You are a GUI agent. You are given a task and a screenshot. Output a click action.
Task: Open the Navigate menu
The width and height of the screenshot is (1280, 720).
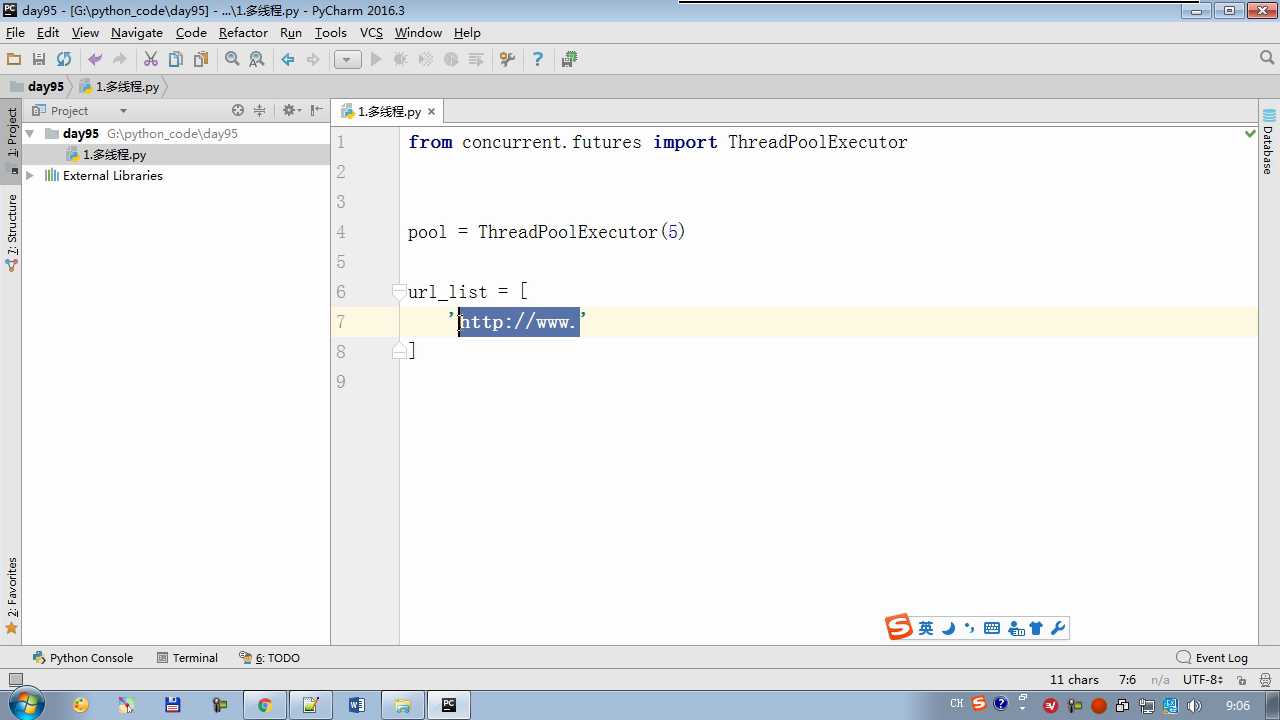coord(137,33)
